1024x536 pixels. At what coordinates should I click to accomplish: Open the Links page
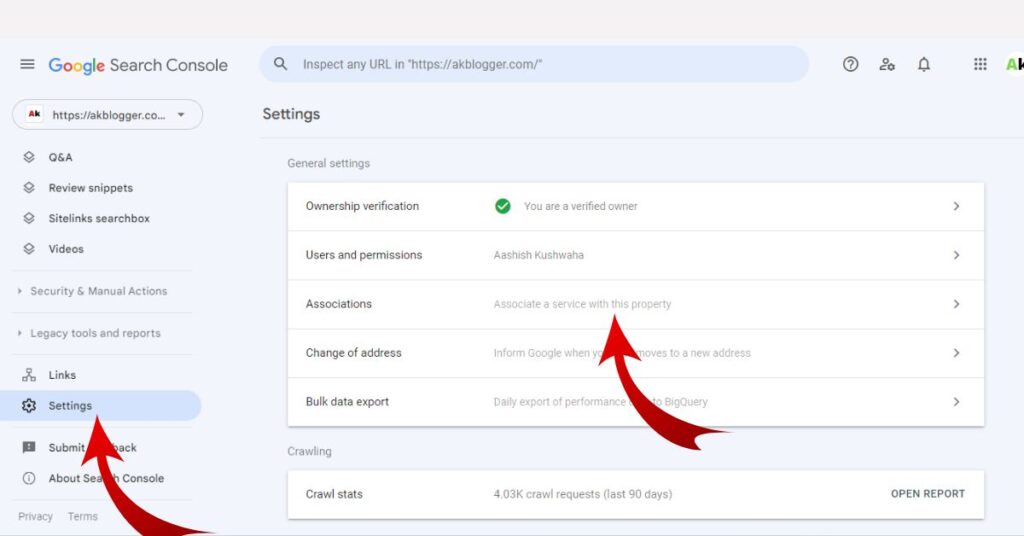click(x=62, y=375)
